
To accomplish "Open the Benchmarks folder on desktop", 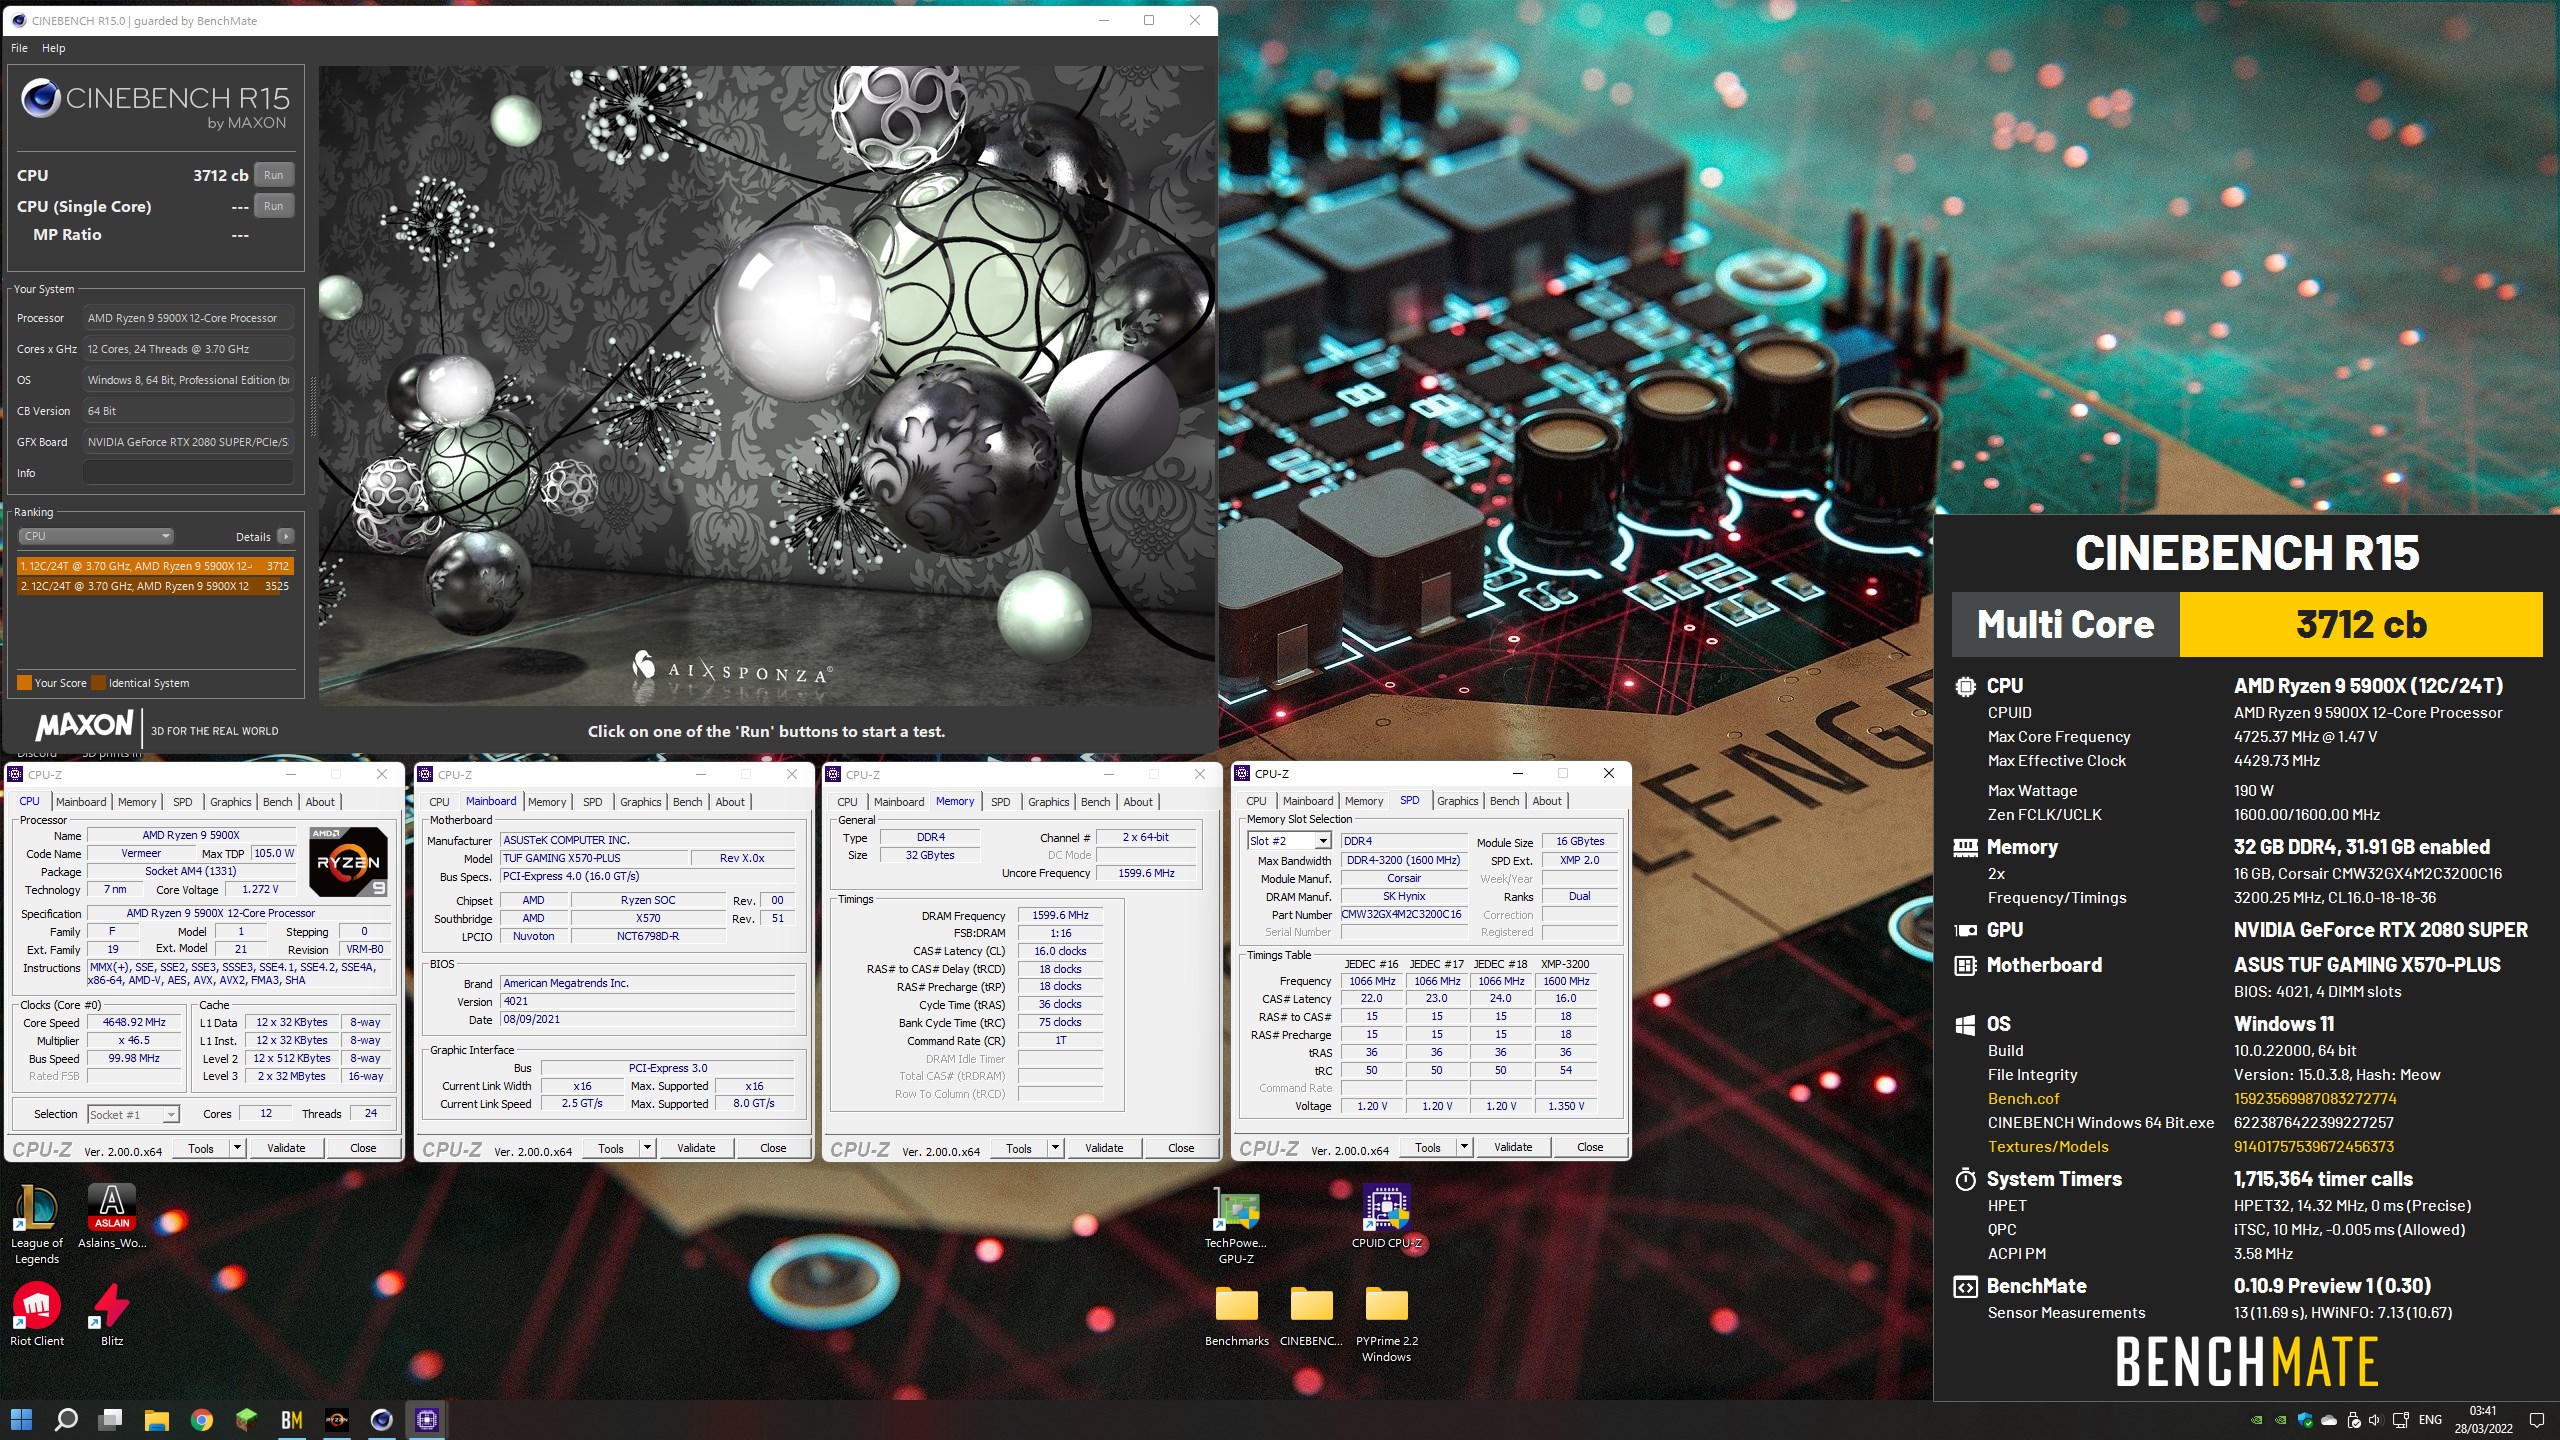I will tap(1237, 1314).
